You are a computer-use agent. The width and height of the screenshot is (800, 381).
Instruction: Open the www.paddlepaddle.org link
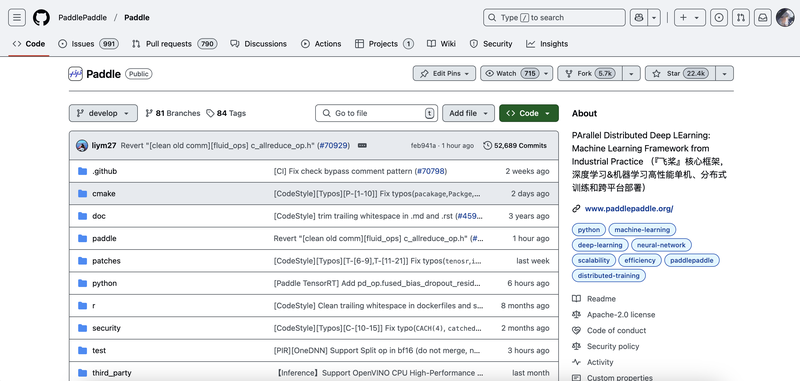coord(629,209)
